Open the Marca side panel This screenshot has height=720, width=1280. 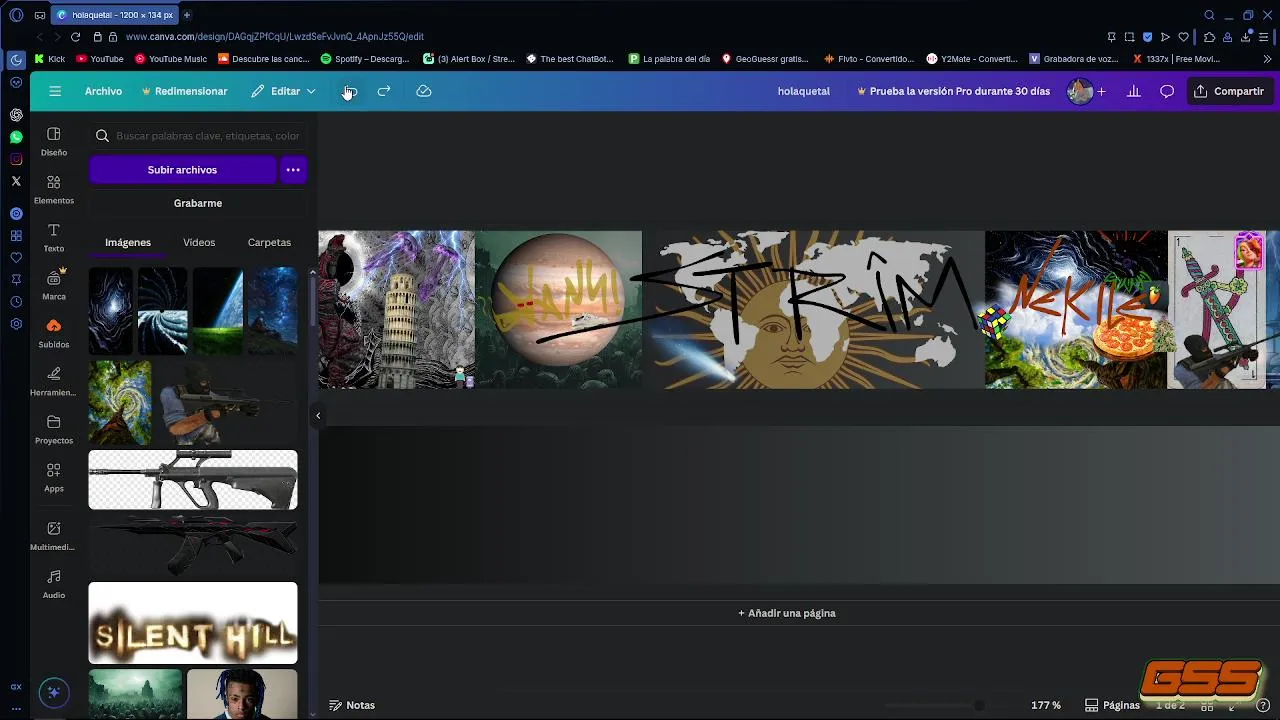tap(54, 285)
